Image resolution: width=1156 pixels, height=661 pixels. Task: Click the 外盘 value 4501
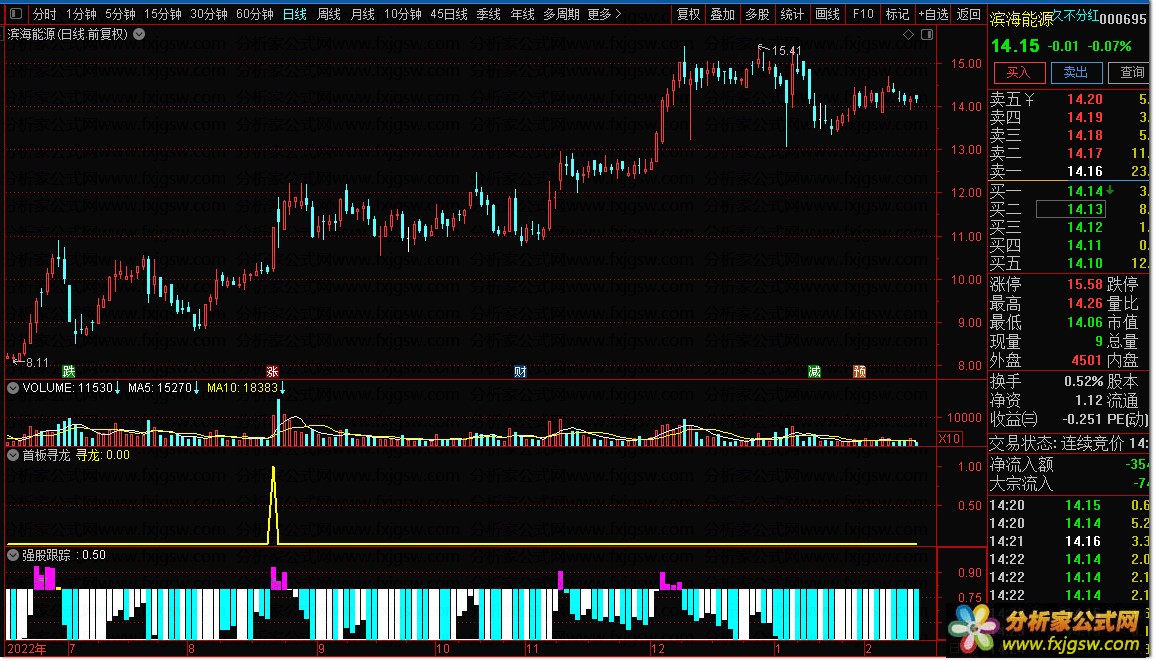[1087, 360]
